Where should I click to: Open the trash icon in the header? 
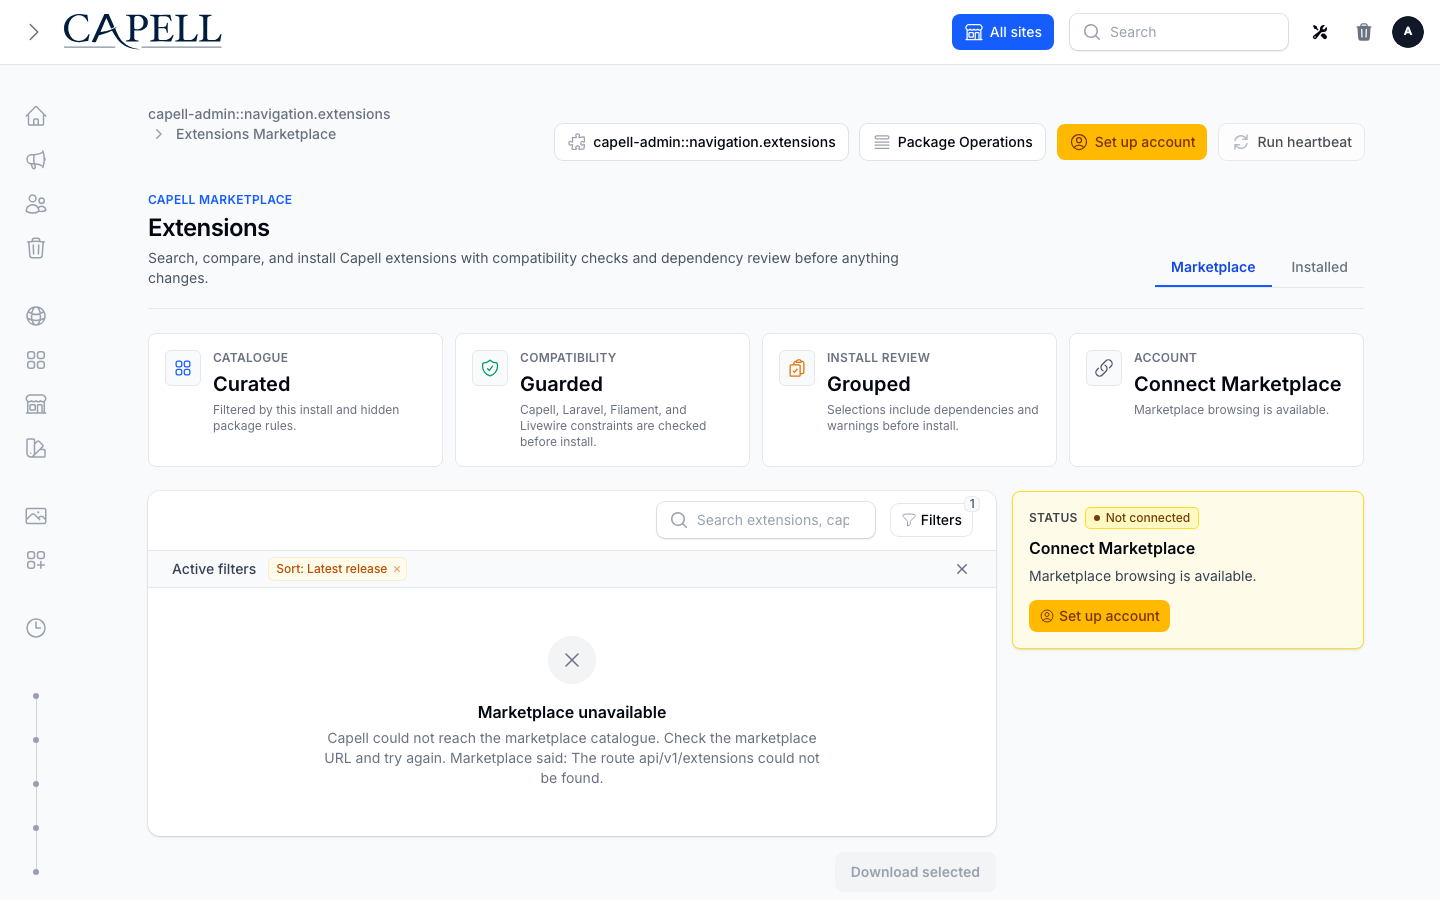pos(1364,32)
